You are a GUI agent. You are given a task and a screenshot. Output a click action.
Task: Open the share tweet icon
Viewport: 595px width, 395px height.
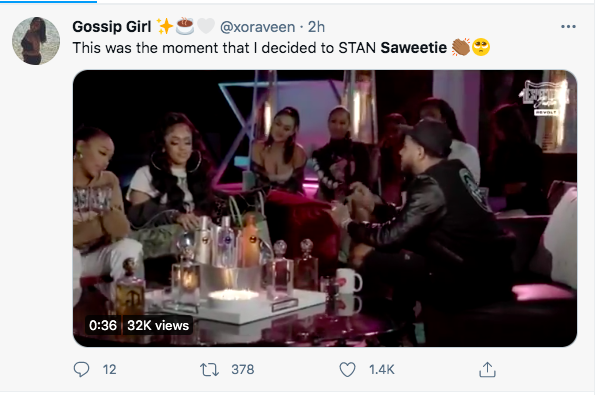click(487, 369)
